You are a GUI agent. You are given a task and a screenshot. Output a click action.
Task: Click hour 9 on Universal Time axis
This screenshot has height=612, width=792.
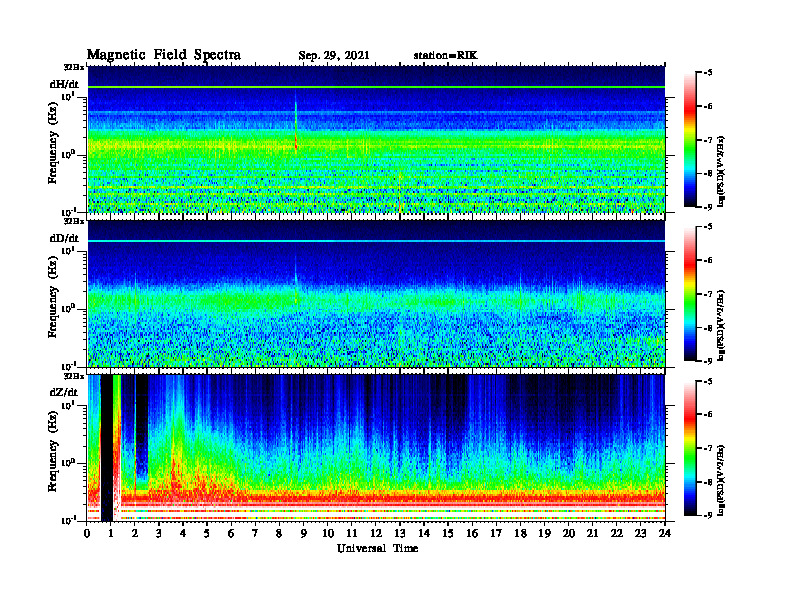point(304,534)
